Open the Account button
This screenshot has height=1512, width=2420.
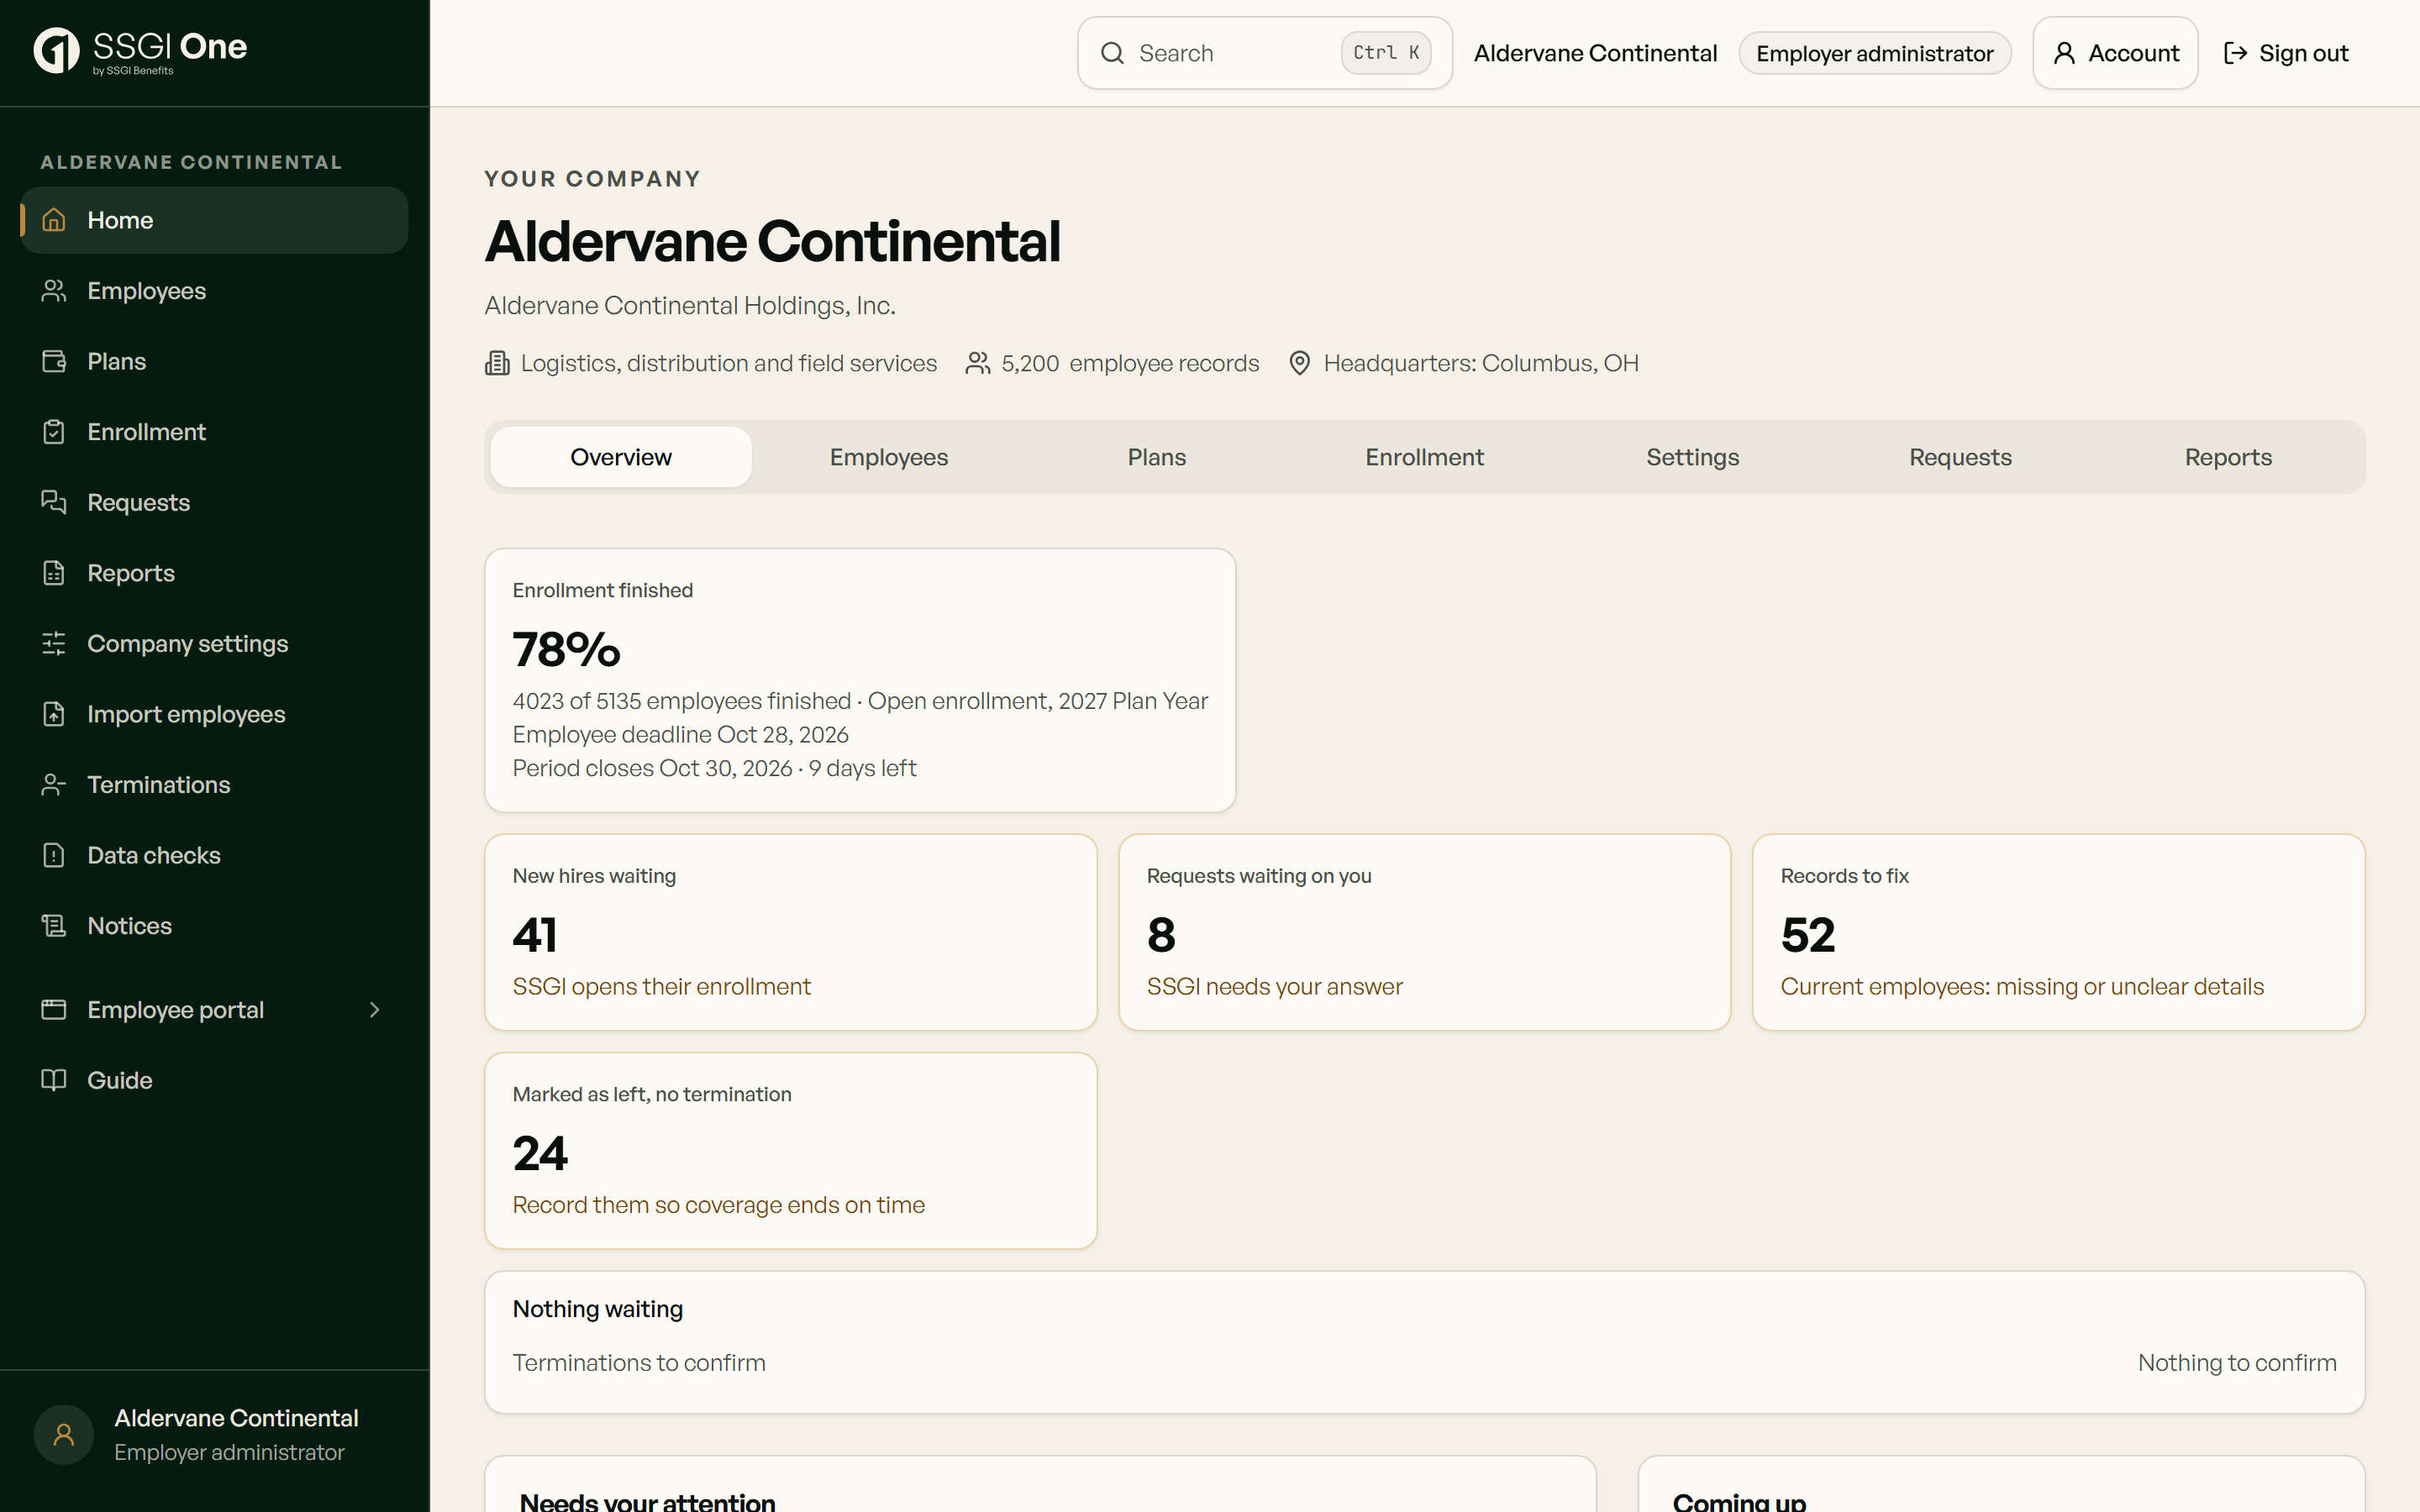pyautogui.click(x=2115, y=53)
